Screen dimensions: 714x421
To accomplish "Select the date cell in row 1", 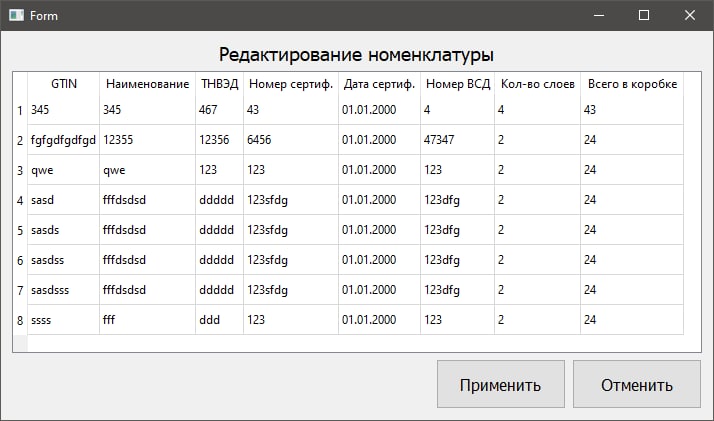I will pyautogui.click(x=379, y=110).
